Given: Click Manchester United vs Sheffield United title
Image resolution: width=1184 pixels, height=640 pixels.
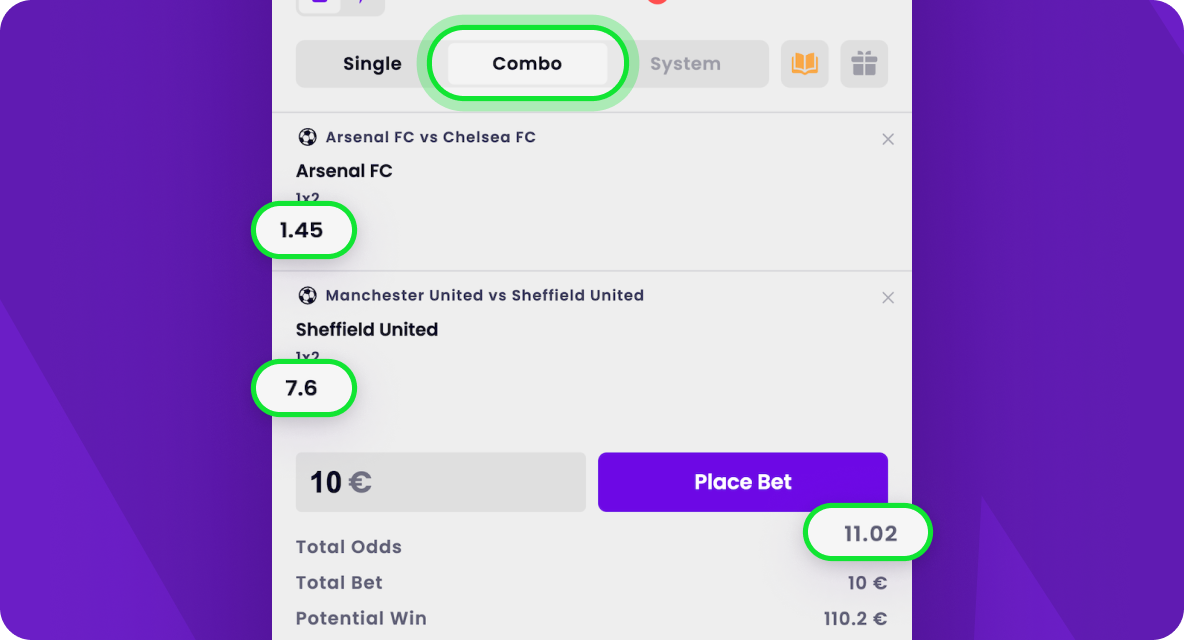Looking at the screenshot, I should coord(484,295).
